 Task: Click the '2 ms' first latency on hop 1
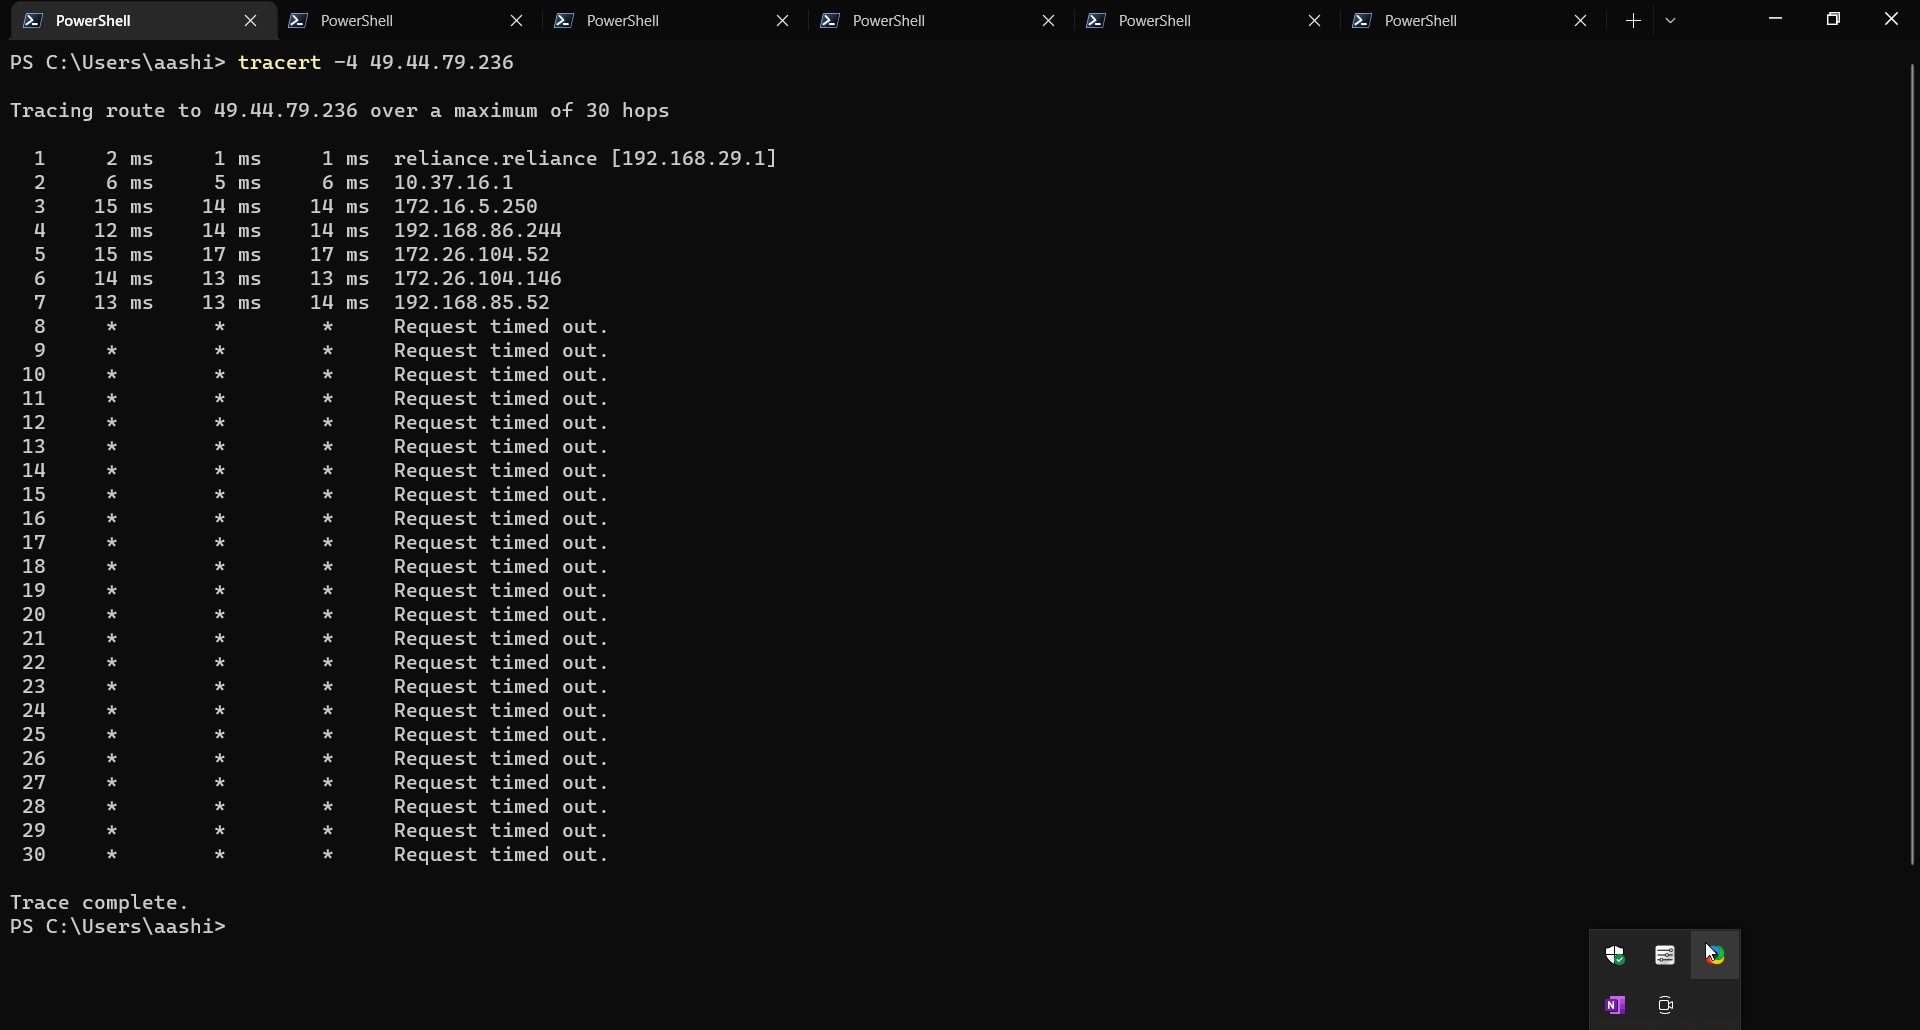click(x=129, y=158)
